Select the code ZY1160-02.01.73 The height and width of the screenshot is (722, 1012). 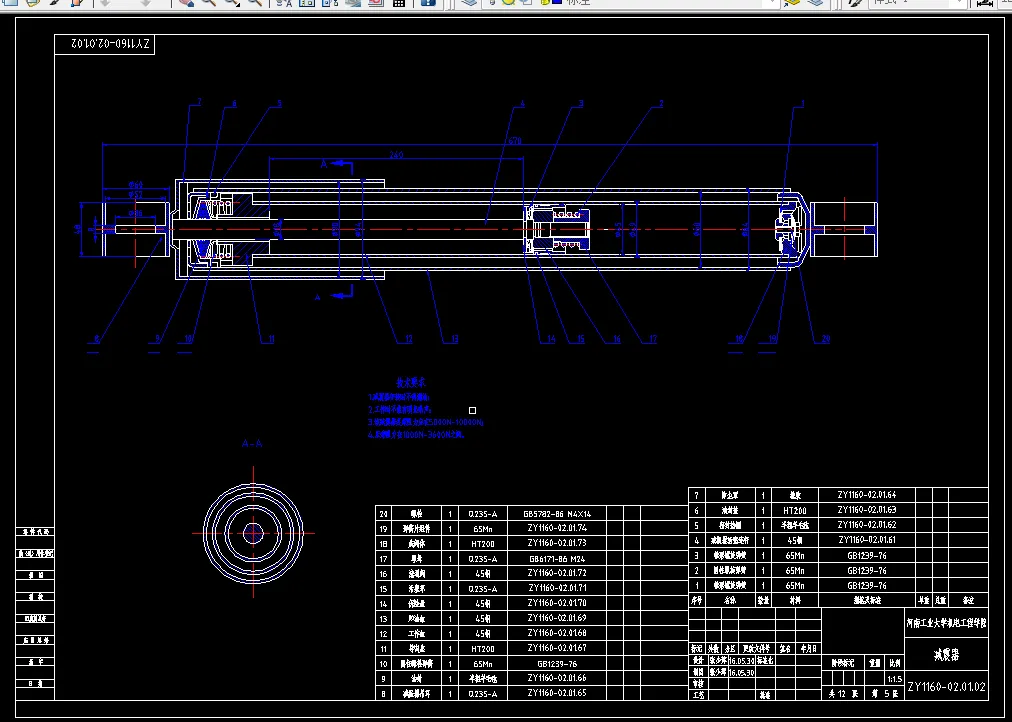click(x=557, y=543)
